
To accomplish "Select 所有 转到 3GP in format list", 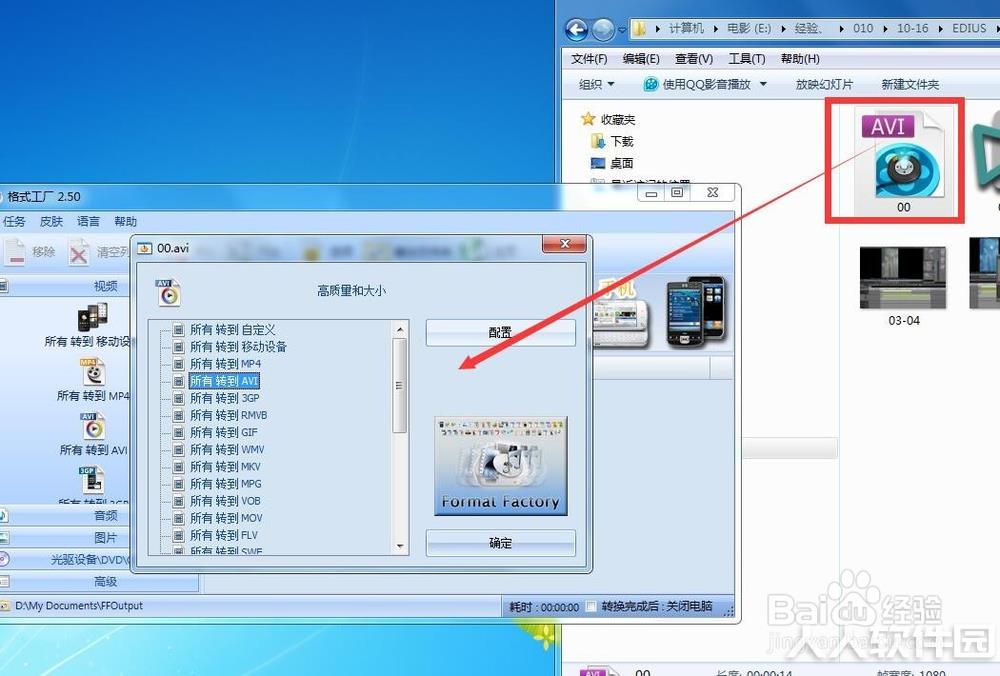I will coord(224,398).
